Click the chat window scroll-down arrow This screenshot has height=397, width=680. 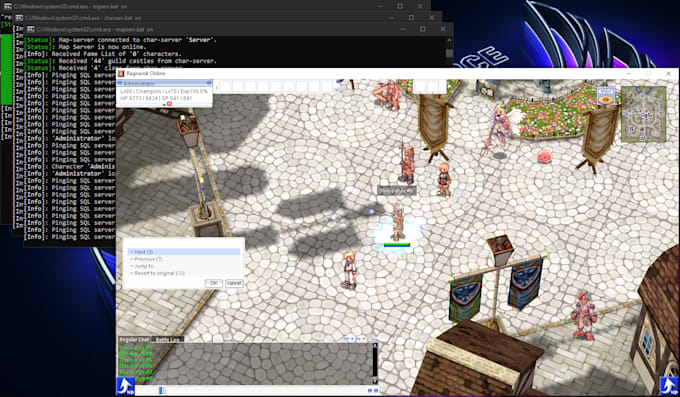[375, 381]
